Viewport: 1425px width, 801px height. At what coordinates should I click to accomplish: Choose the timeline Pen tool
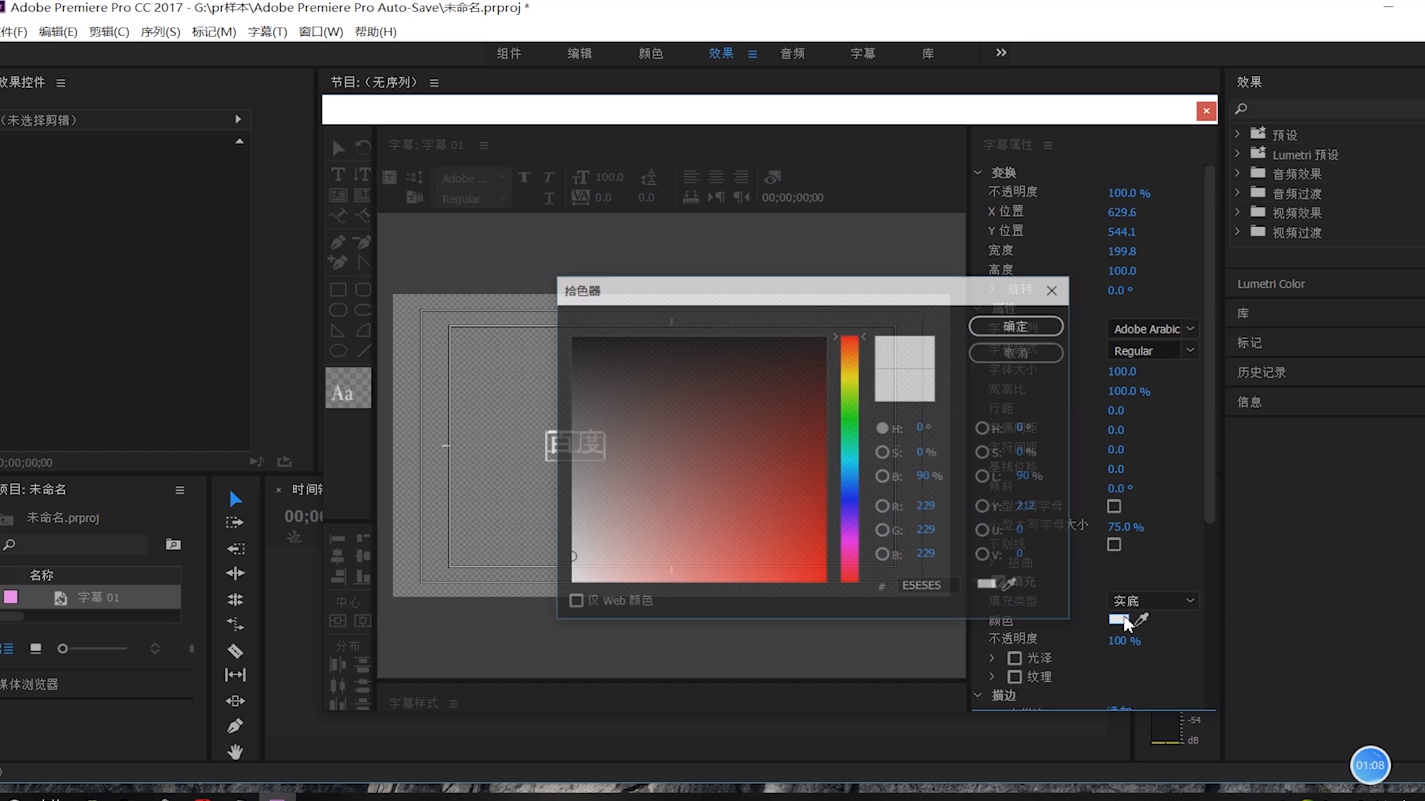[x=235, y=726]
